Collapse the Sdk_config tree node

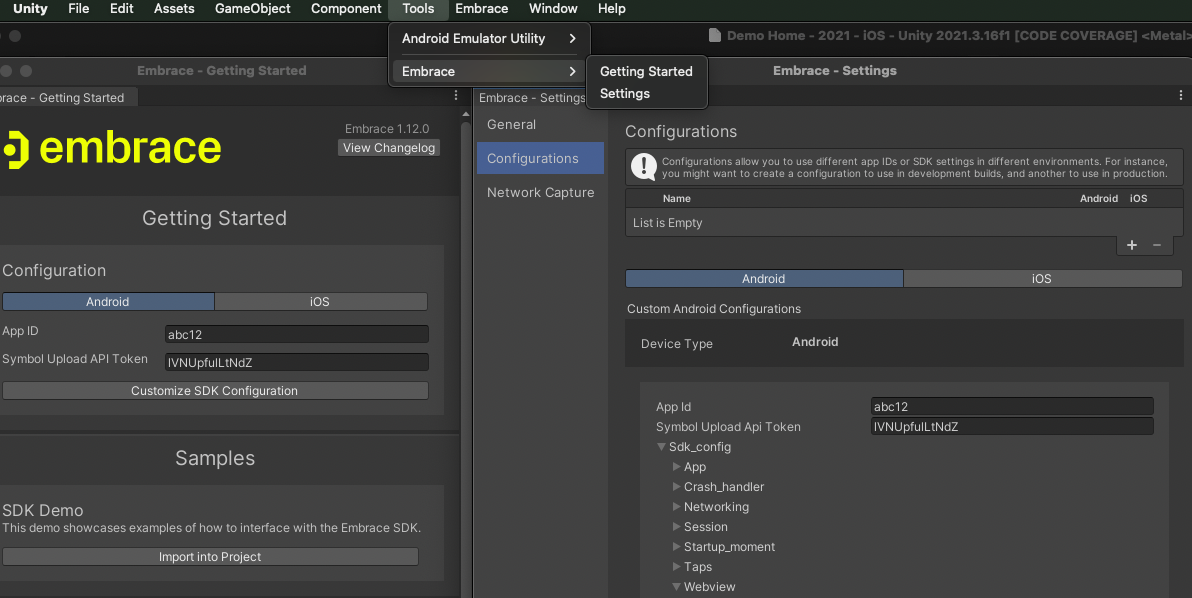click(x=661, y=447)
